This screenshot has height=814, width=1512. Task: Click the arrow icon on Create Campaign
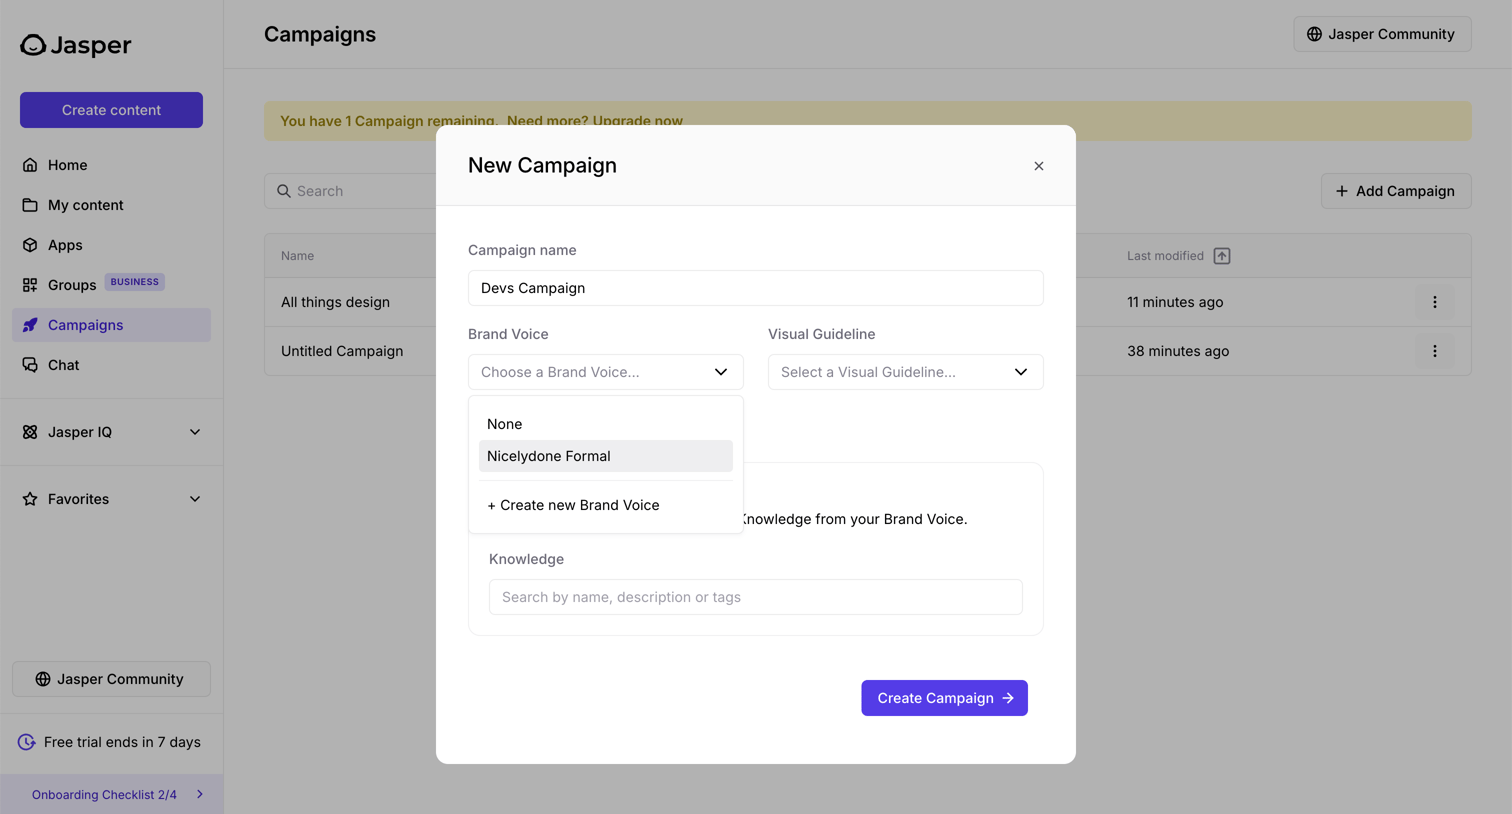(1008, 698)
